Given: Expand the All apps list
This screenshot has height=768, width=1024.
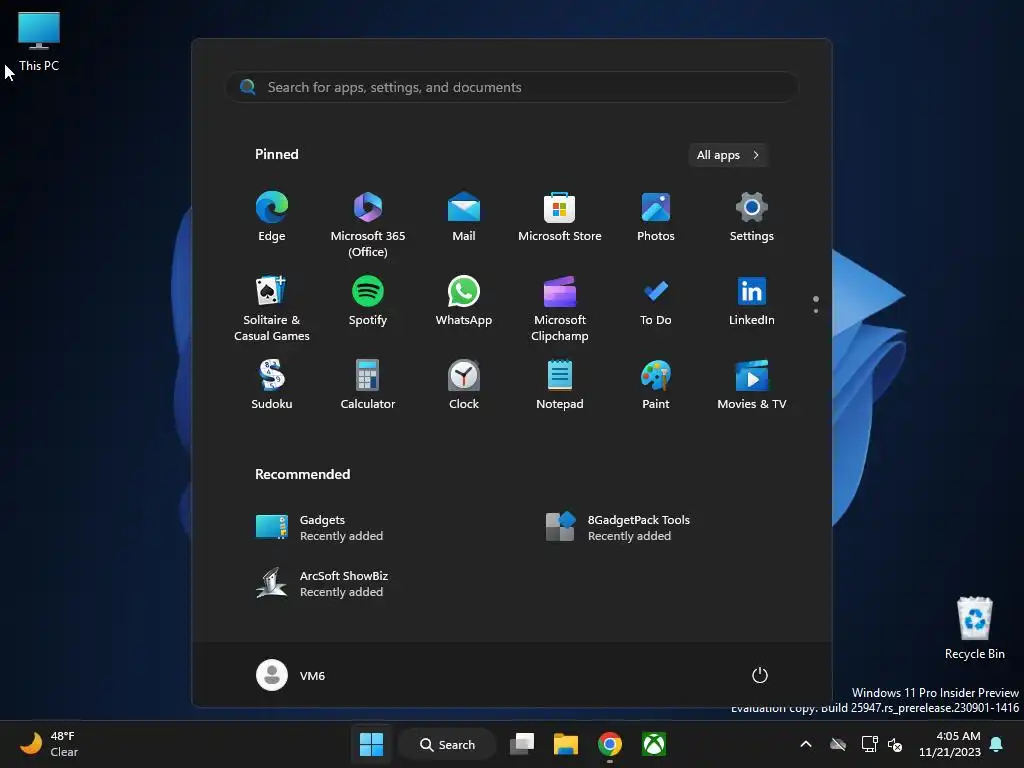Looking at the screenshot, I should click(728, 155).
